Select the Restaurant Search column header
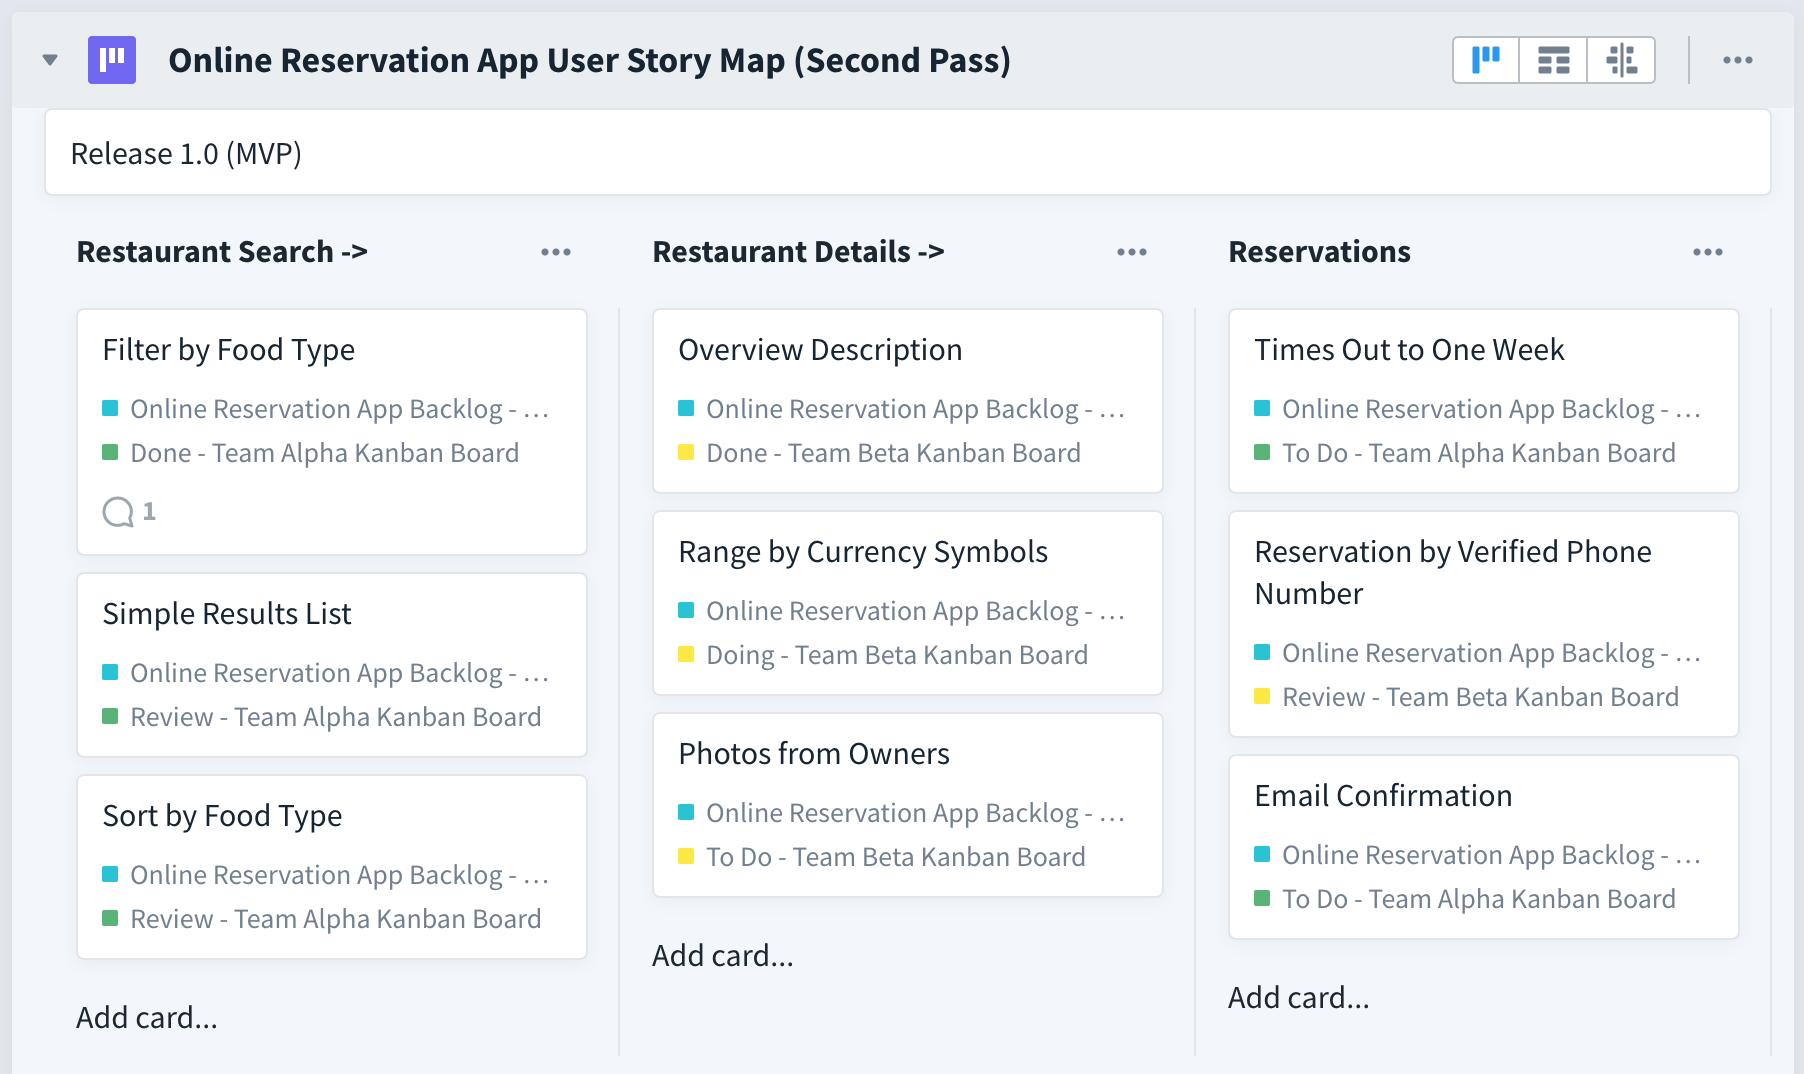Viewport: 1804px width, 1074px height. coord(222,252)
